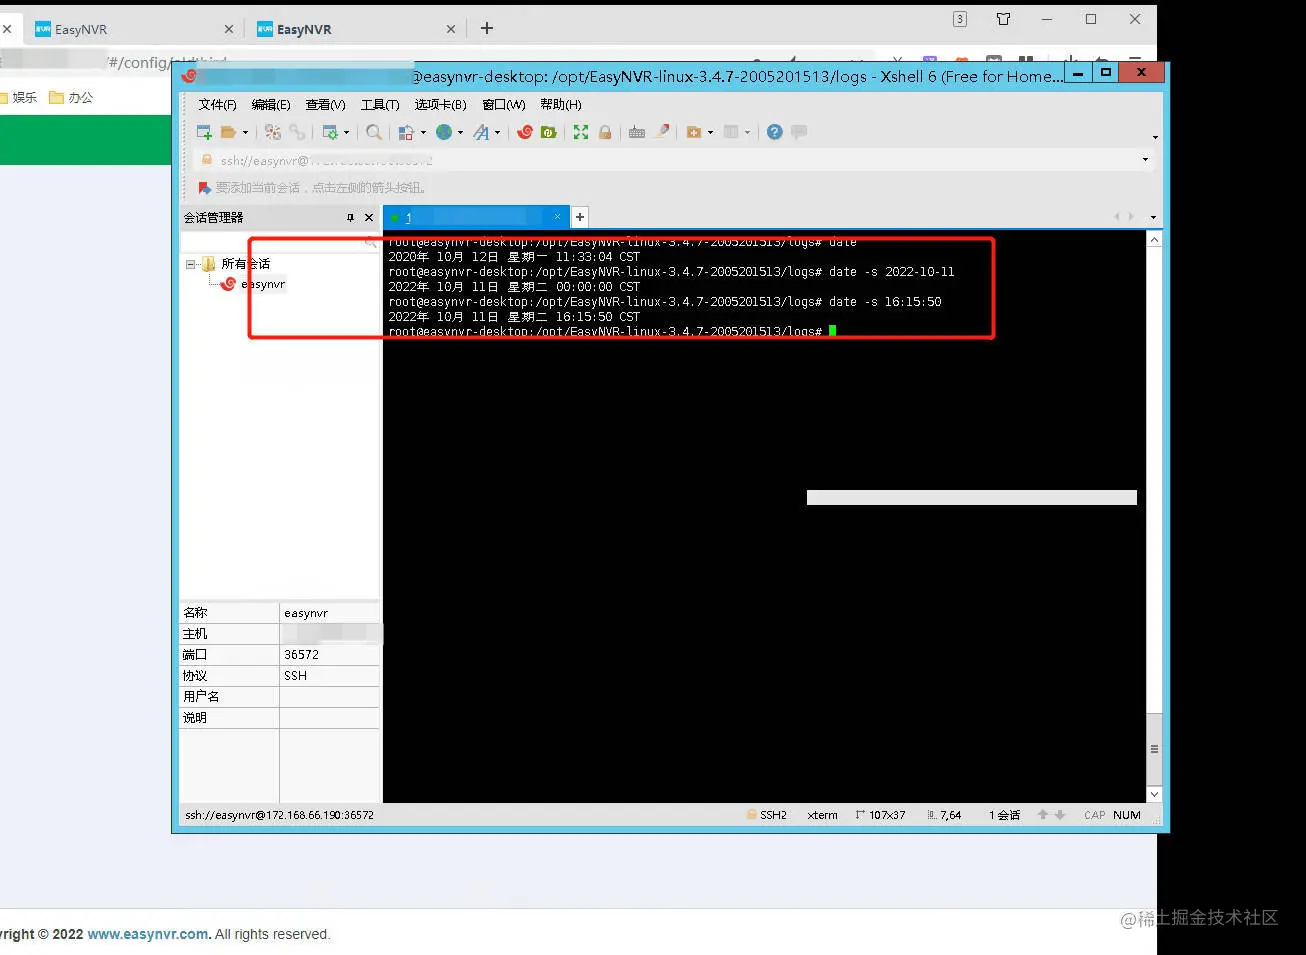
Task: Click the 协议 value SSH
Action: click(x=295, y=676)
